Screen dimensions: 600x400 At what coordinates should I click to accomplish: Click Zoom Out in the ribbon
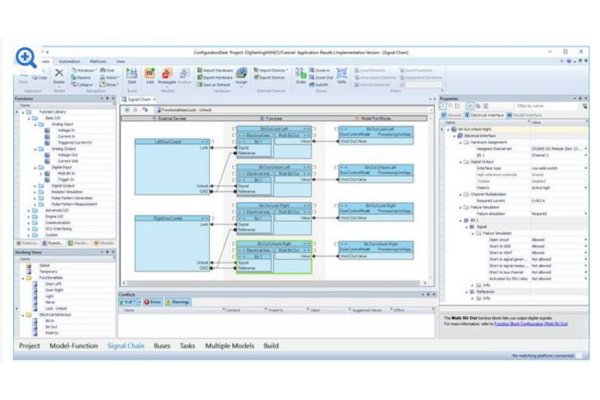click(321, 77)
